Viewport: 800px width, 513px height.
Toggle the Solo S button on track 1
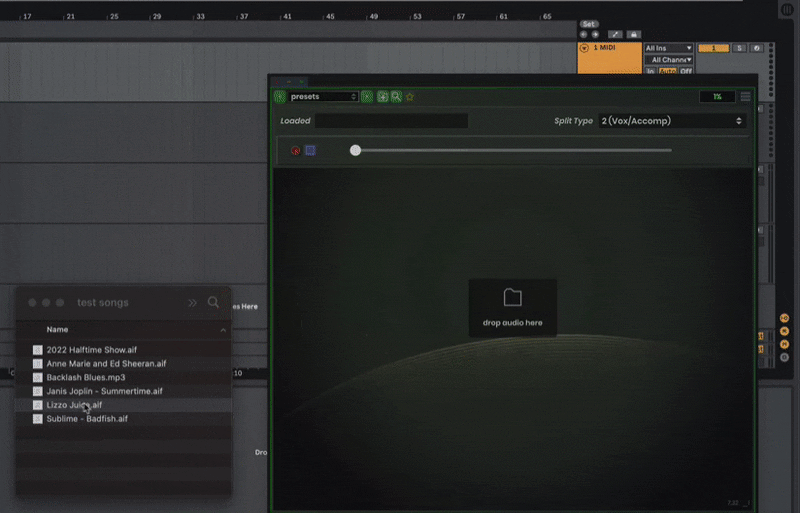click(x=740, y=48)
